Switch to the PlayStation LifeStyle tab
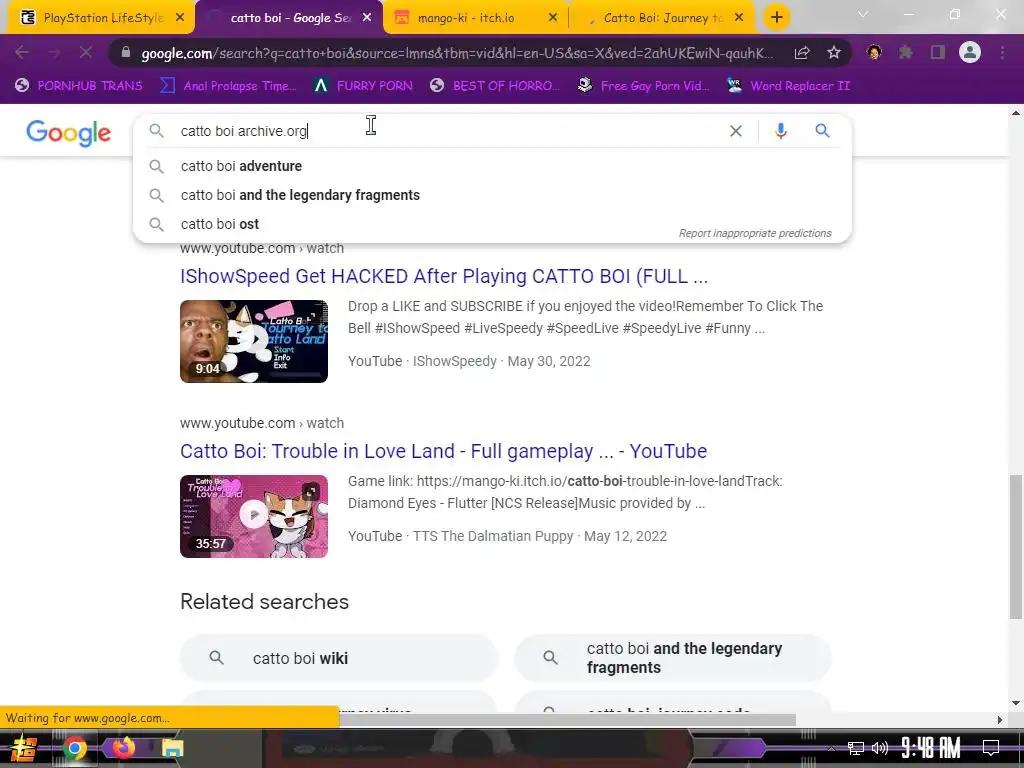1024x768 pixels. 101,18
